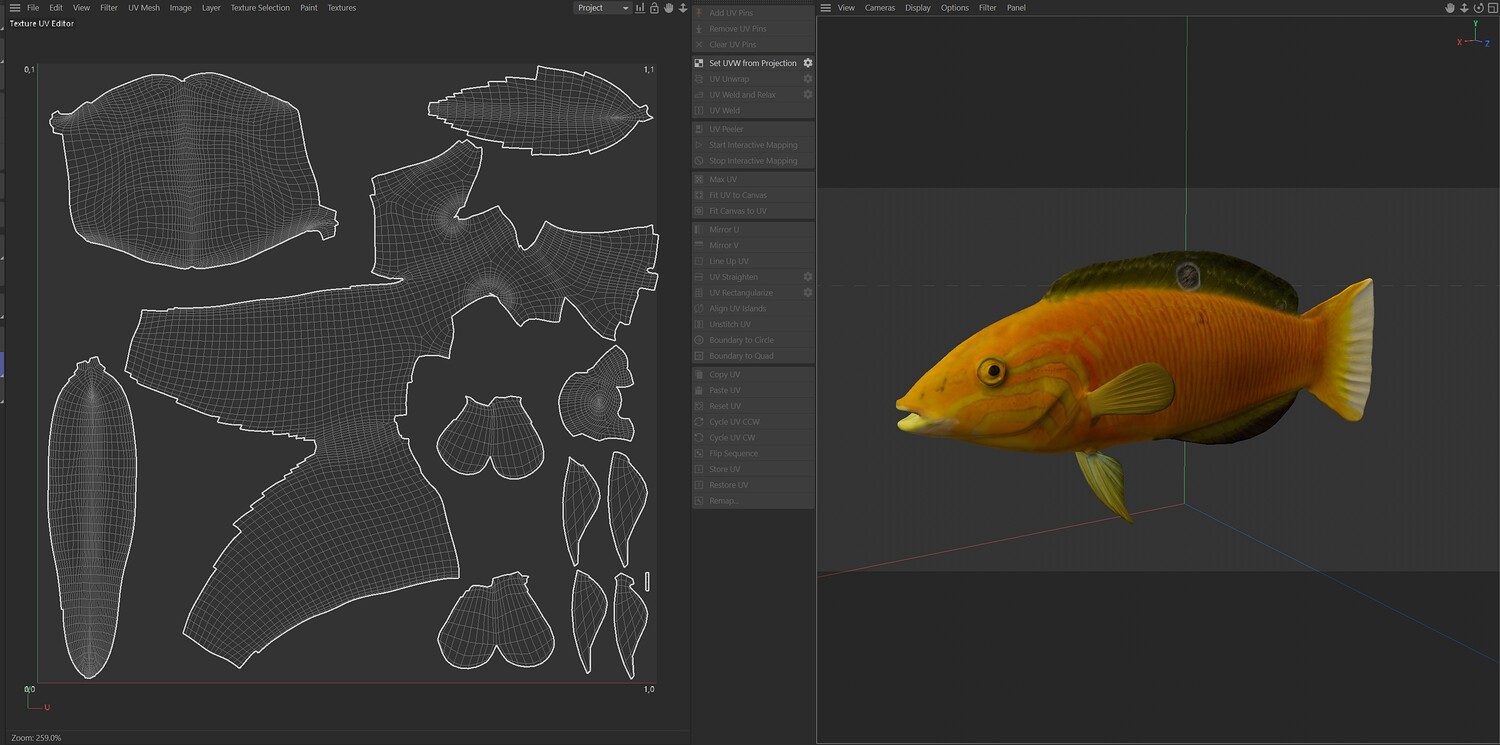Open Set UVW from Projection gear settings
The image size is (1500, 745).
point(808,63)
